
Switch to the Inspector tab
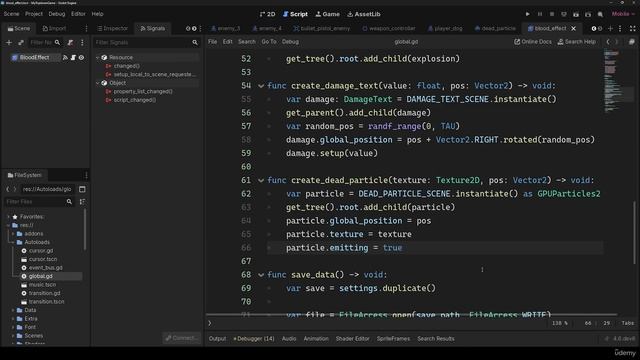pyautogui.click(x=113, y=28)
